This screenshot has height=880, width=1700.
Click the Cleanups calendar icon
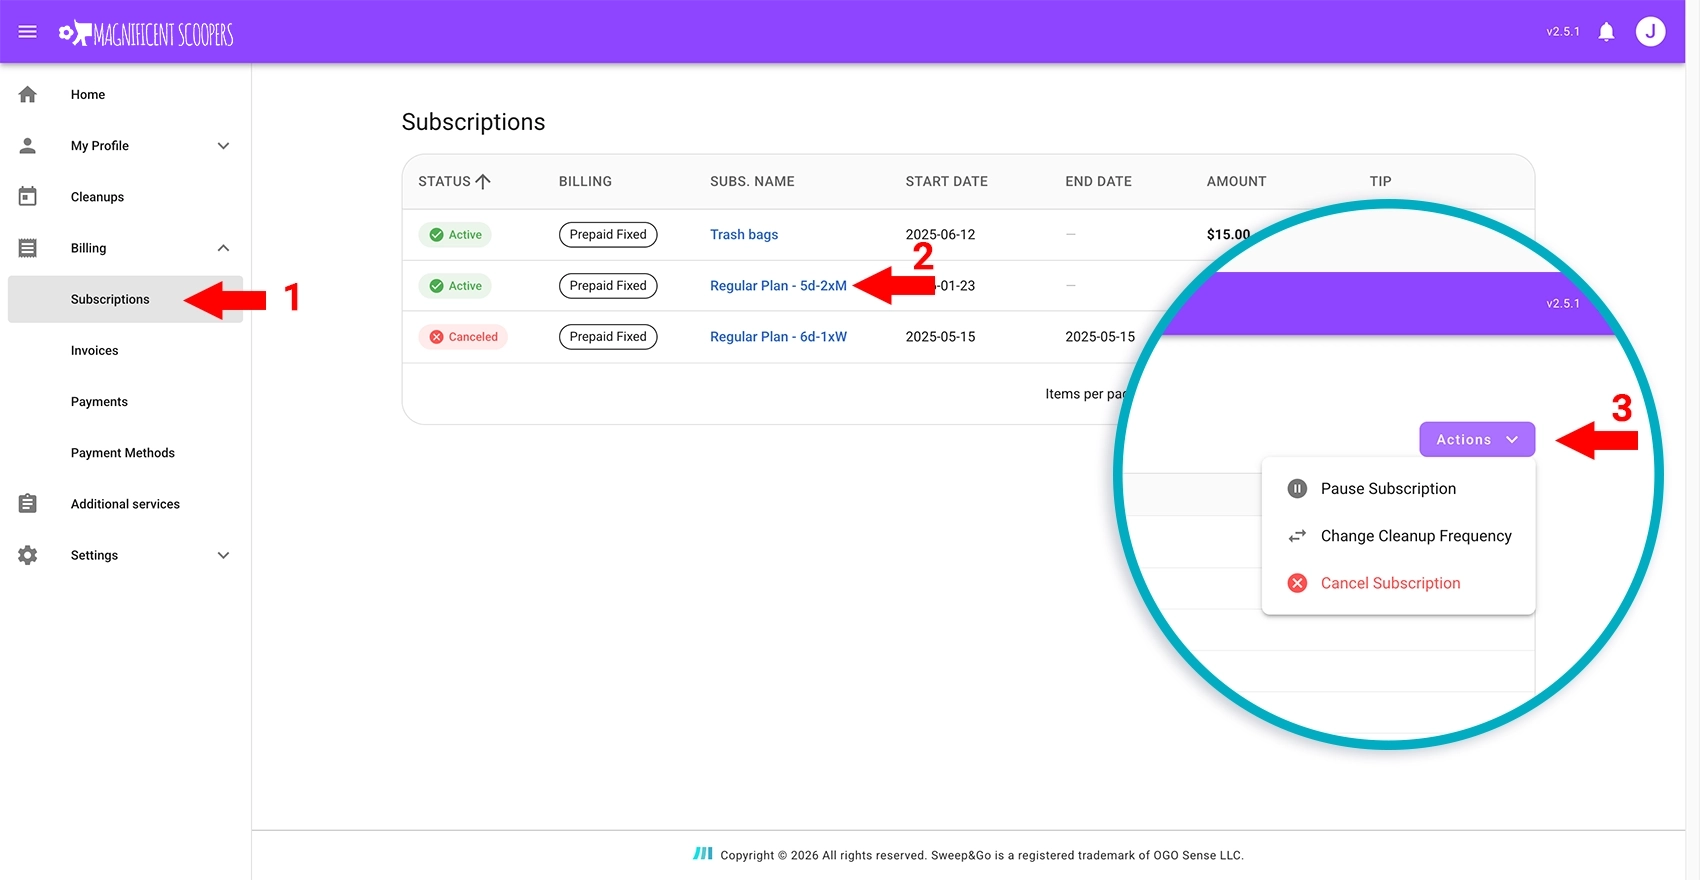(x=28, y=197)
